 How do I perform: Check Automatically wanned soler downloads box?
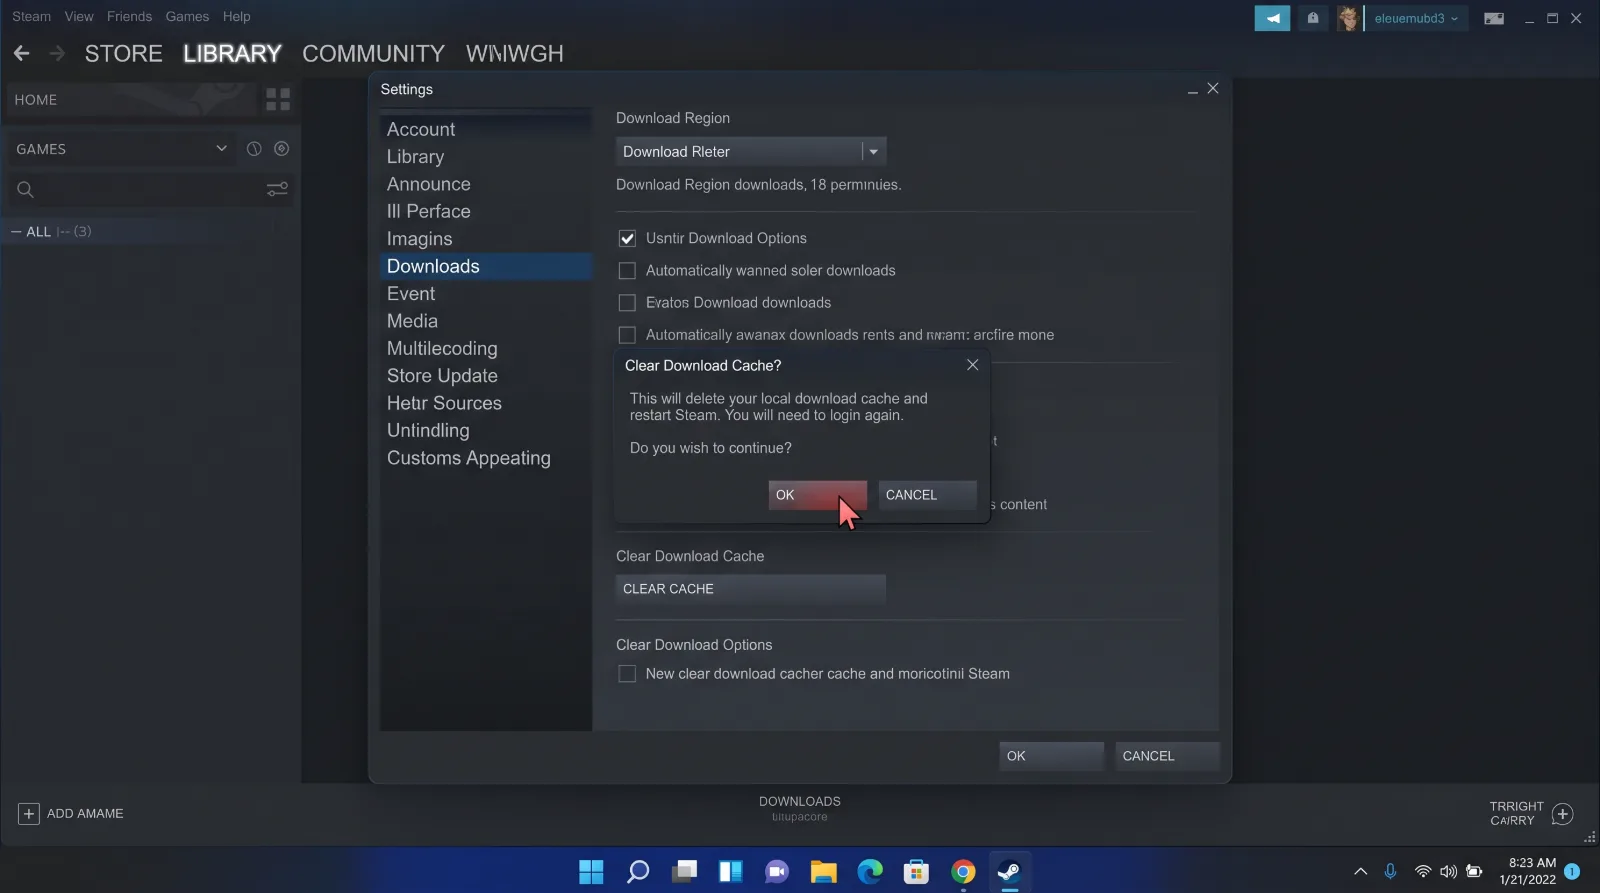click(627, 271)
